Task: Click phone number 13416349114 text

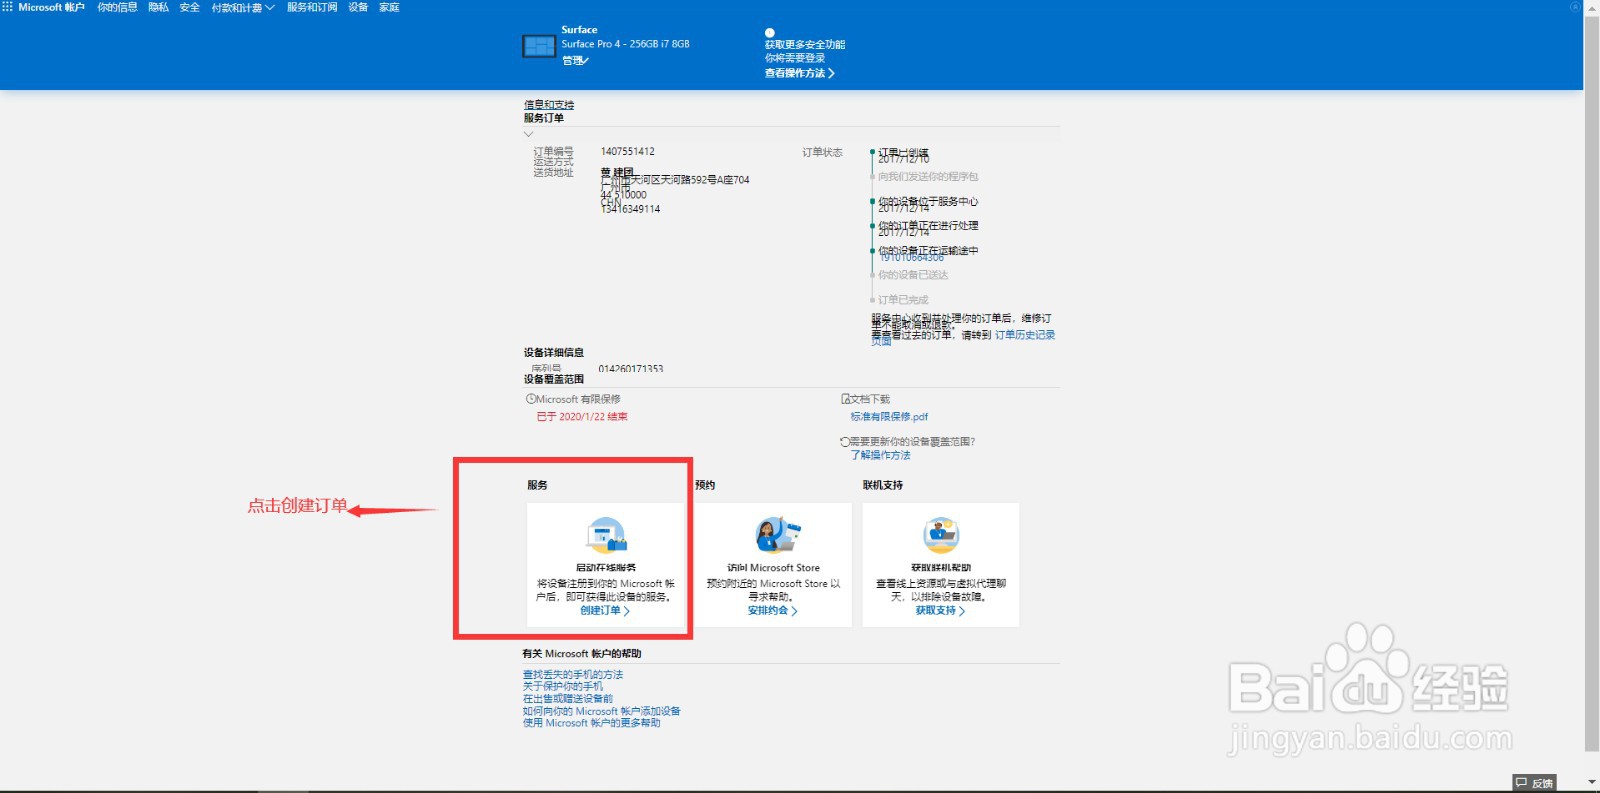Action: [x=630, y=209]
